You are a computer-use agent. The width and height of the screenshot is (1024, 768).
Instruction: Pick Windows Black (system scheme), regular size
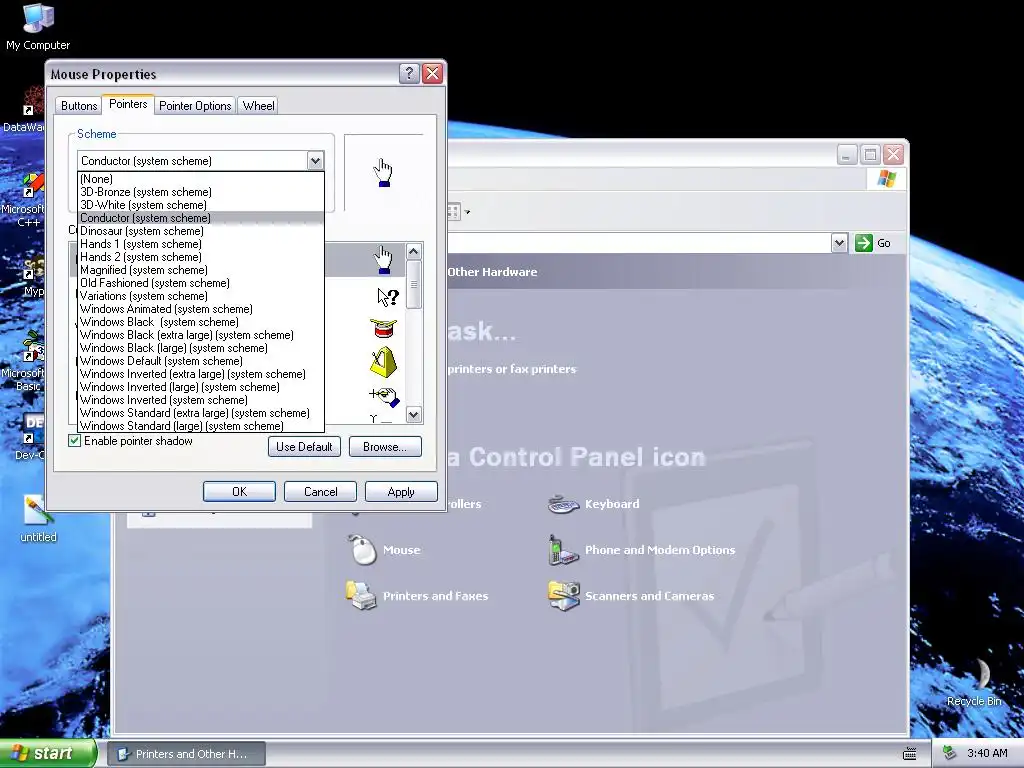pyautogui.click(x=200, y=322)
